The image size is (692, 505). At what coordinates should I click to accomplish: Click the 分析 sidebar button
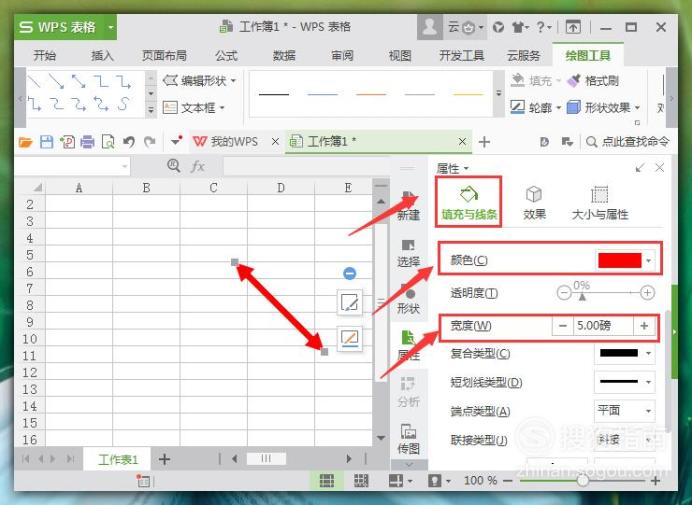pos(408,391)
